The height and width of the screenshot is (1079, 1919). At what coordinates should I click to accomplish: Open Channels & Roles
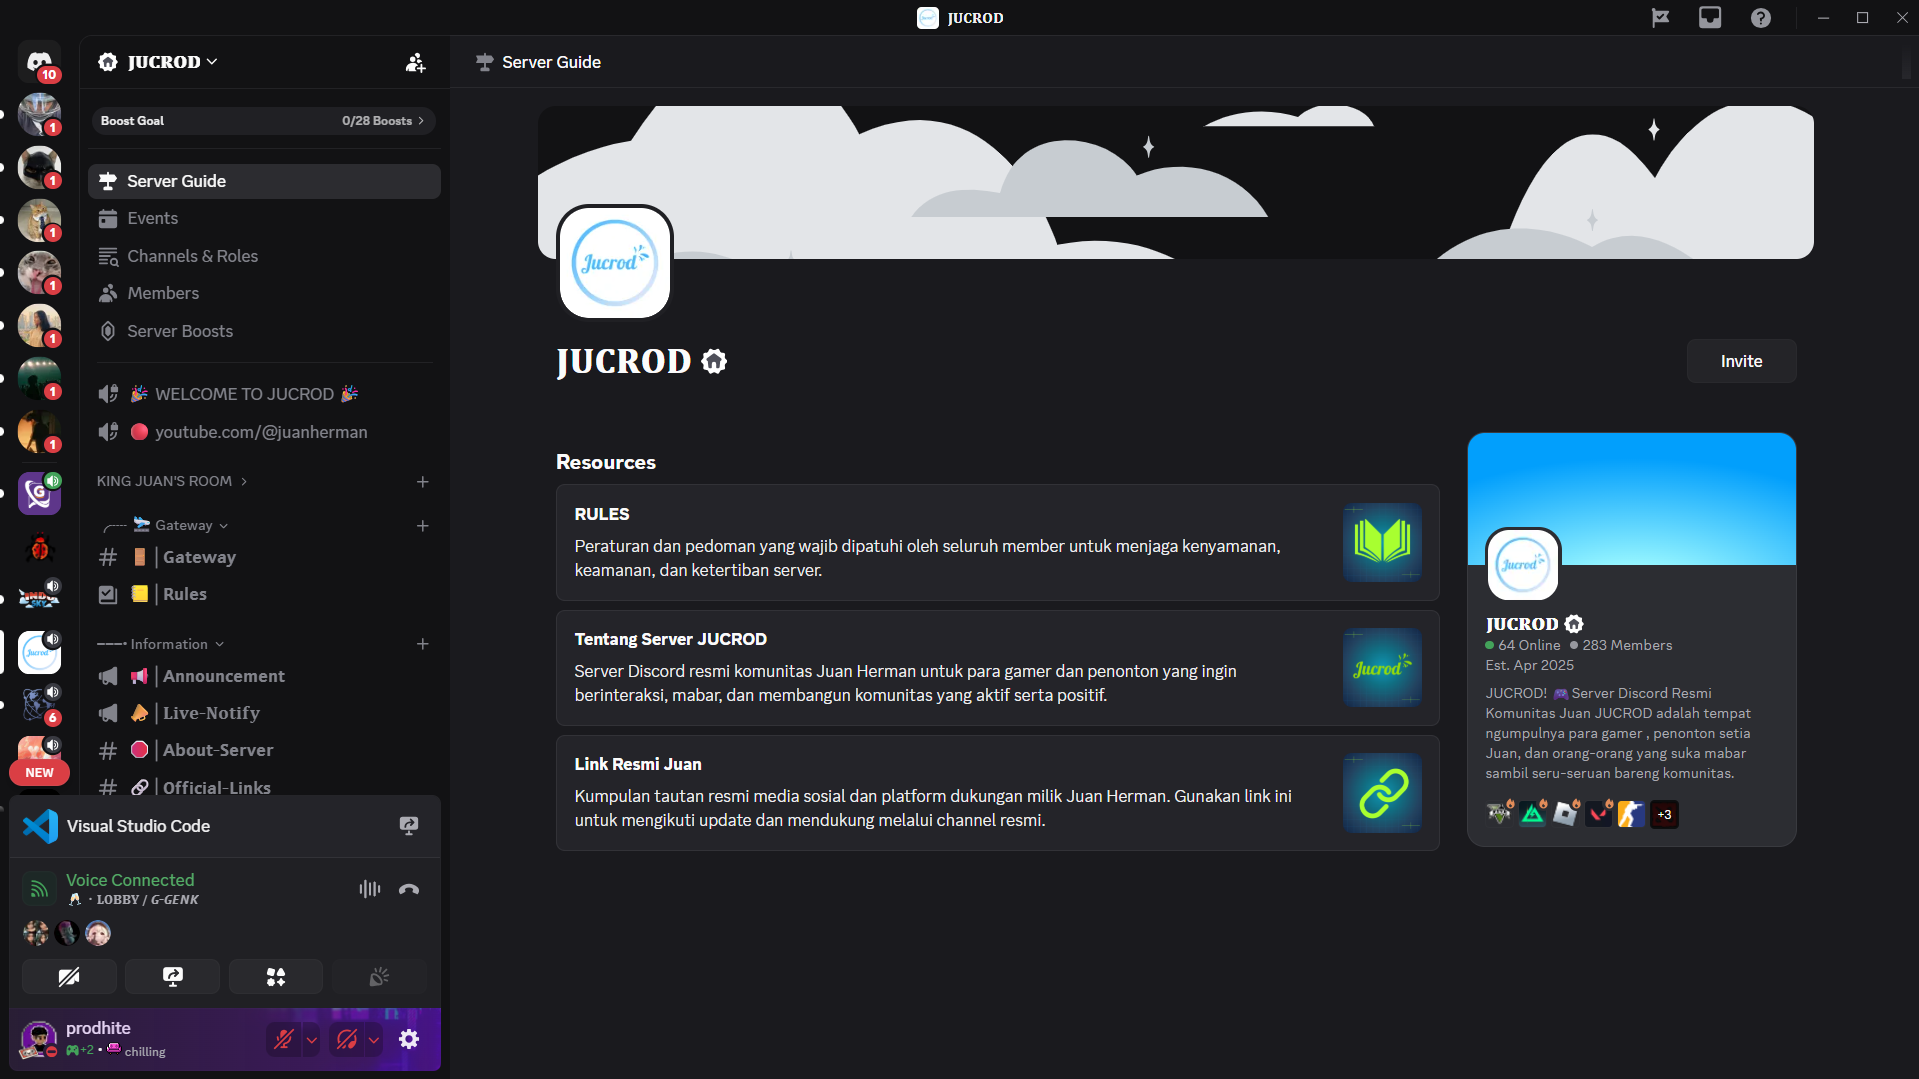[x=264, y=256]
